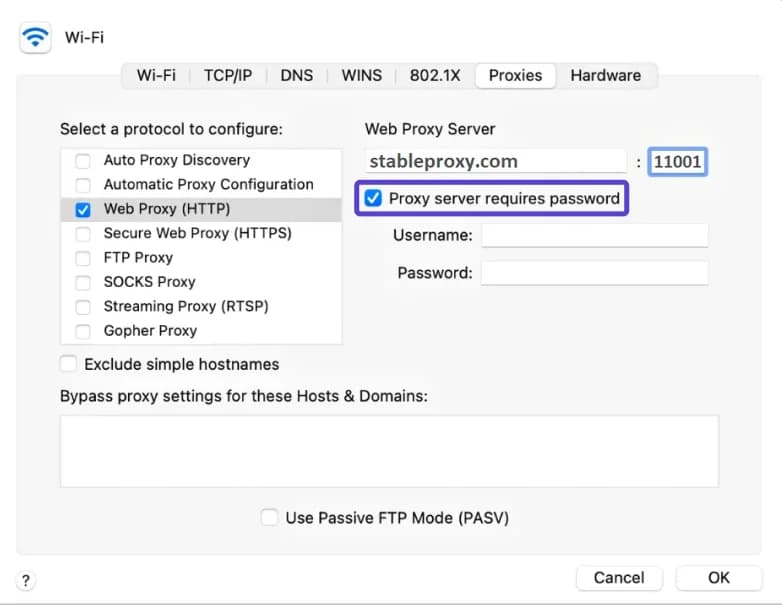Enable Secure Web Proxy (HTTPS) checkbox
This screenshot has width=782, height=605.
83,234
